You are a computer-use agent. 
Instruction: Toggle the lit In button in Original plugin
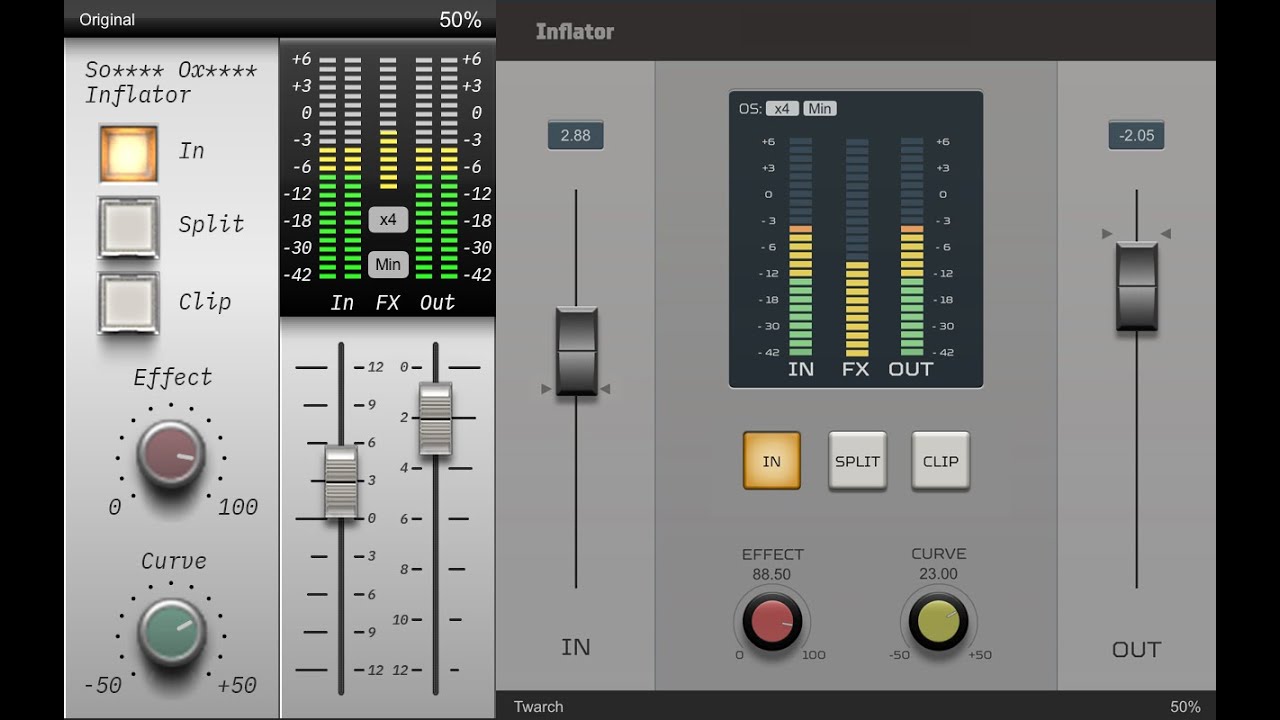(128, 153)
